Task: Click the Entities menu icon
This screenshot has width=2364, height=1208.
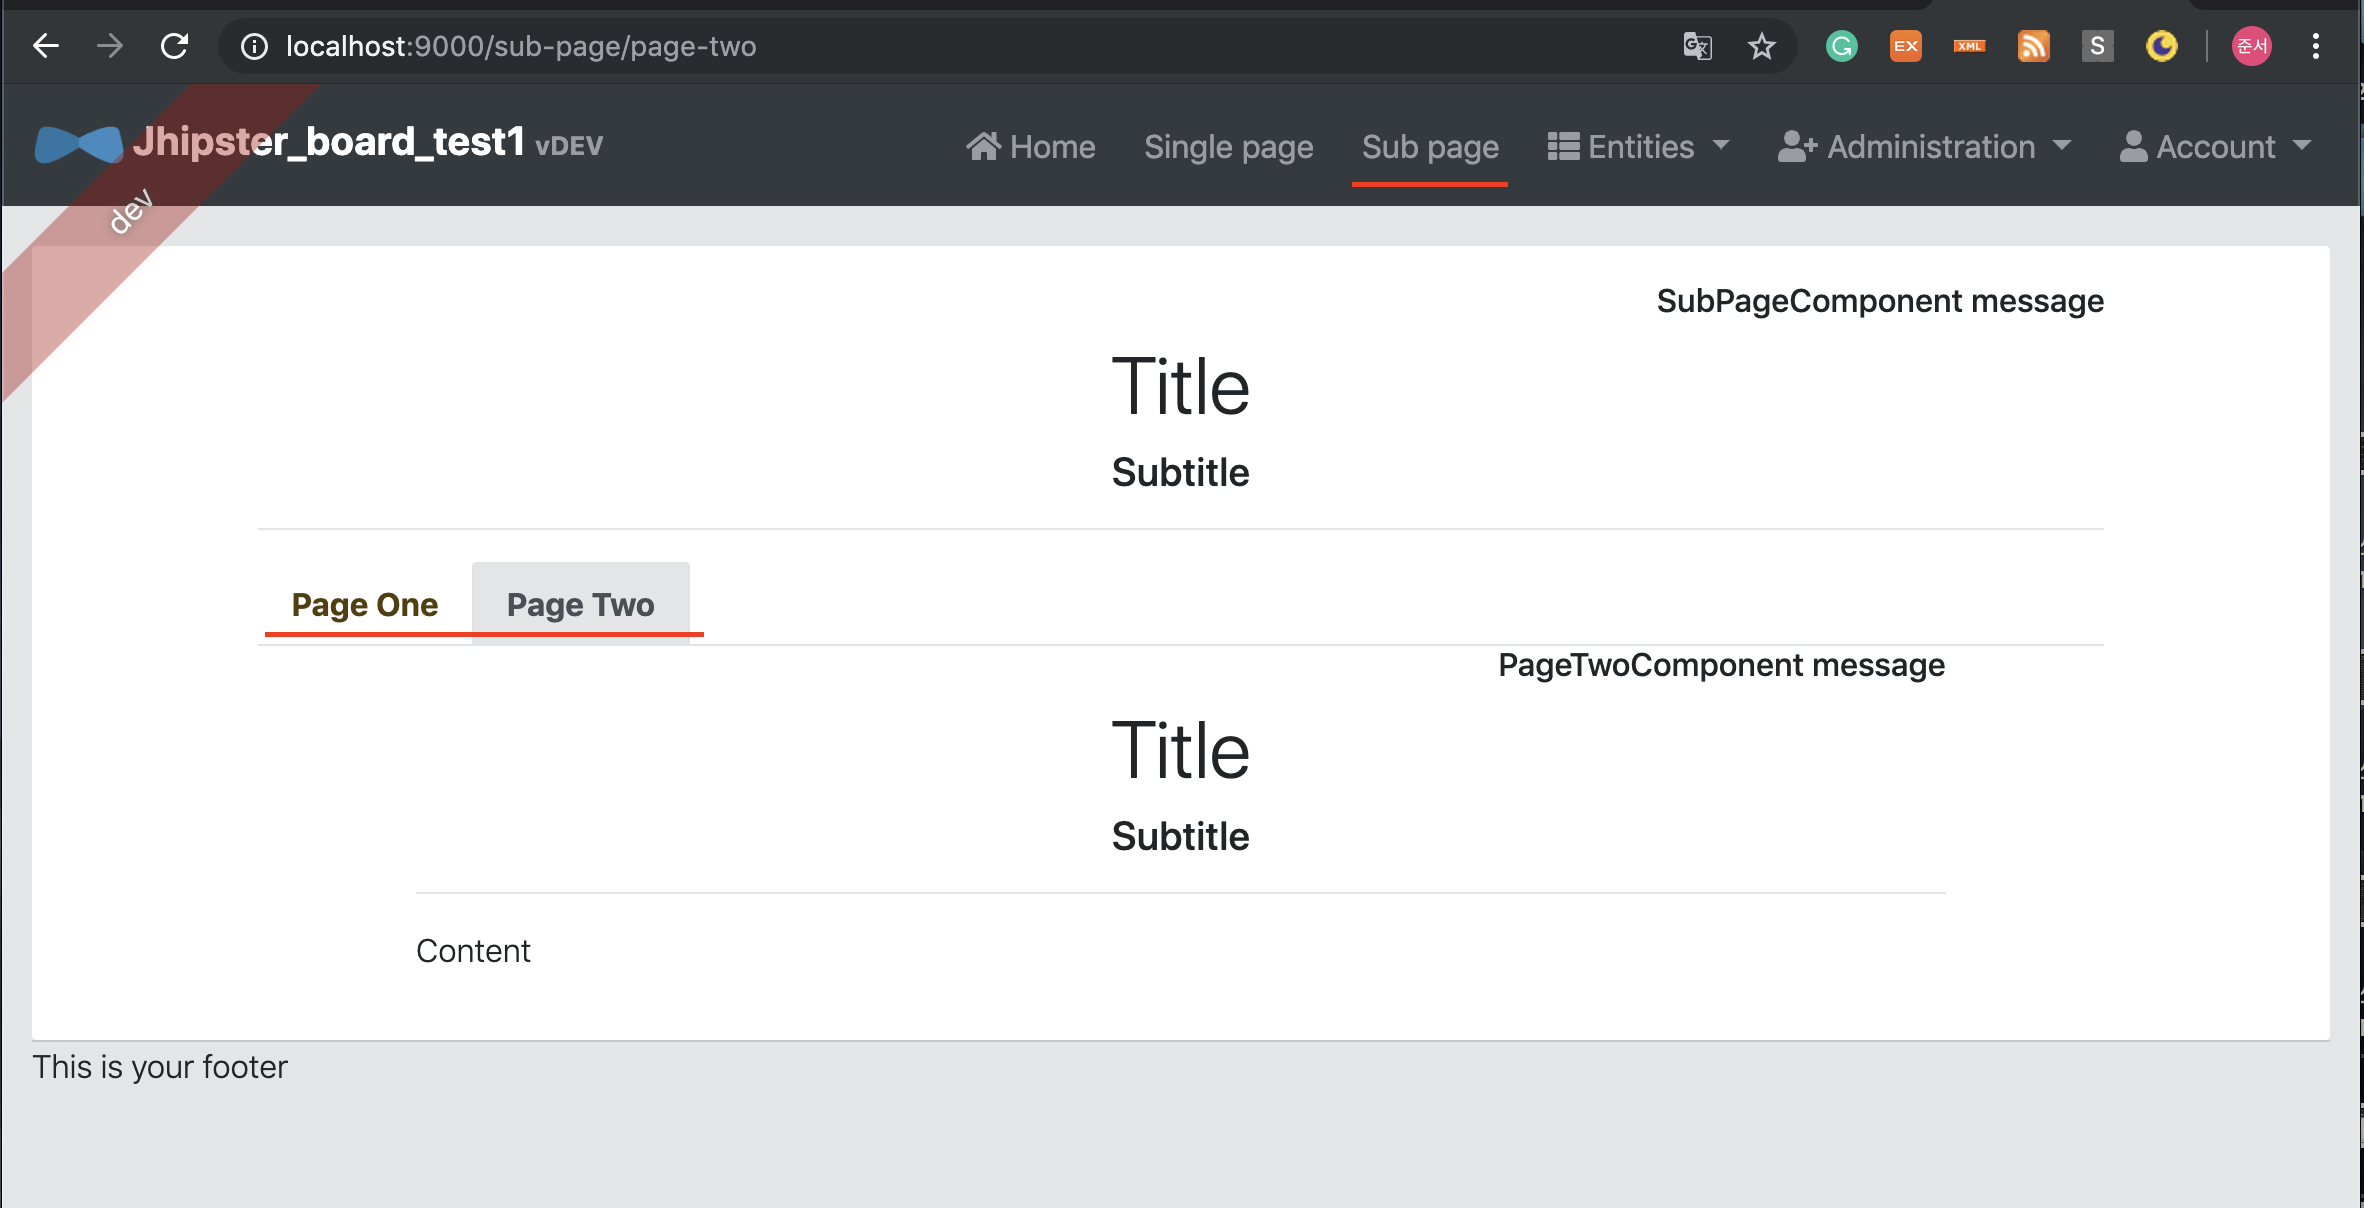Action: coord(1562,145)
